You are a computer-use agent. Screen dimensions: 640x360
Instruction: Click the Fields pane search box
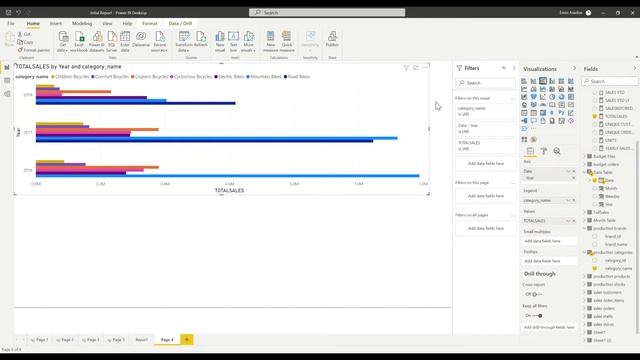point(610,81)
